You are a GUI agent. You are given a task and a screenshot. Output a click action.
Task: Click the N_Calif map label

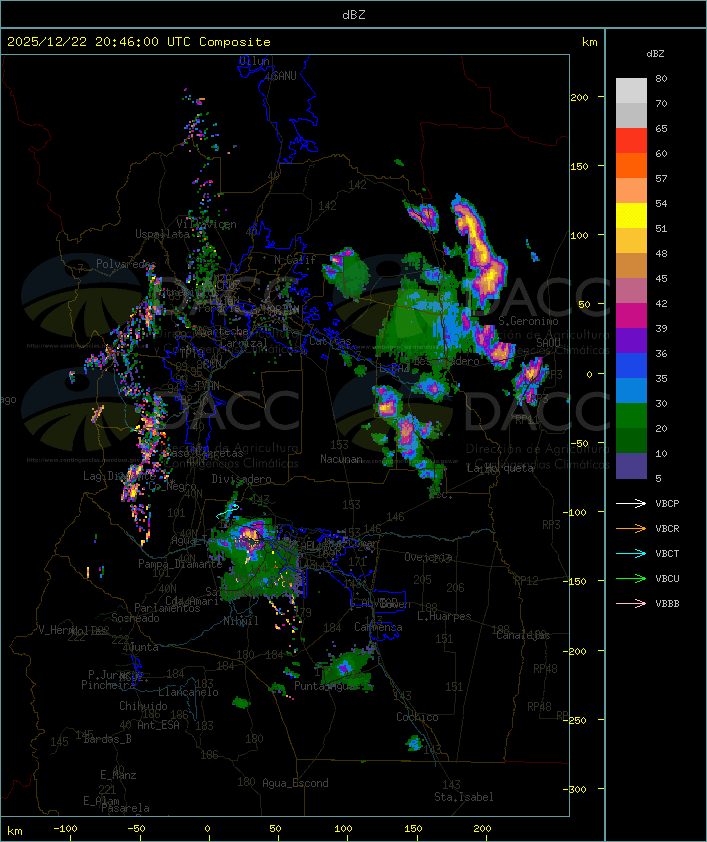point(295,260)
